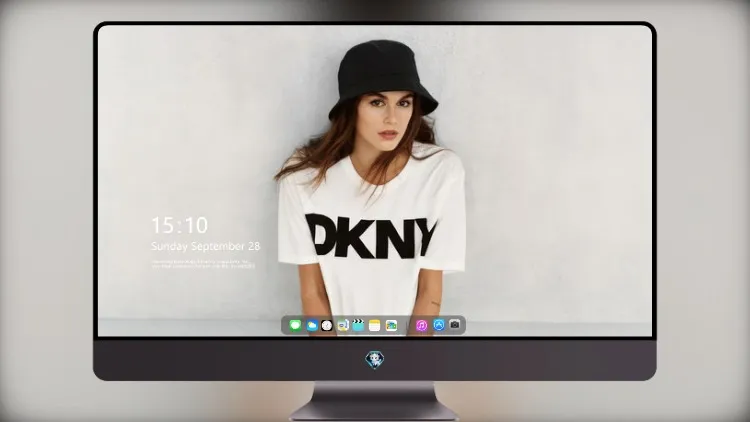The height and width of the screenshot is (422, 750).
Task: Open the Preview app icon in the dock
Action: click(342, 325)
